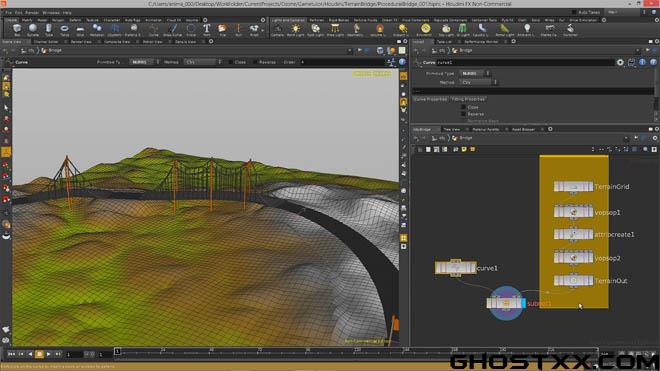Image resolution: width=660 pixels, height=371 pixels.
Task: Select the L-System shelf tool
Action: [114, 29]
